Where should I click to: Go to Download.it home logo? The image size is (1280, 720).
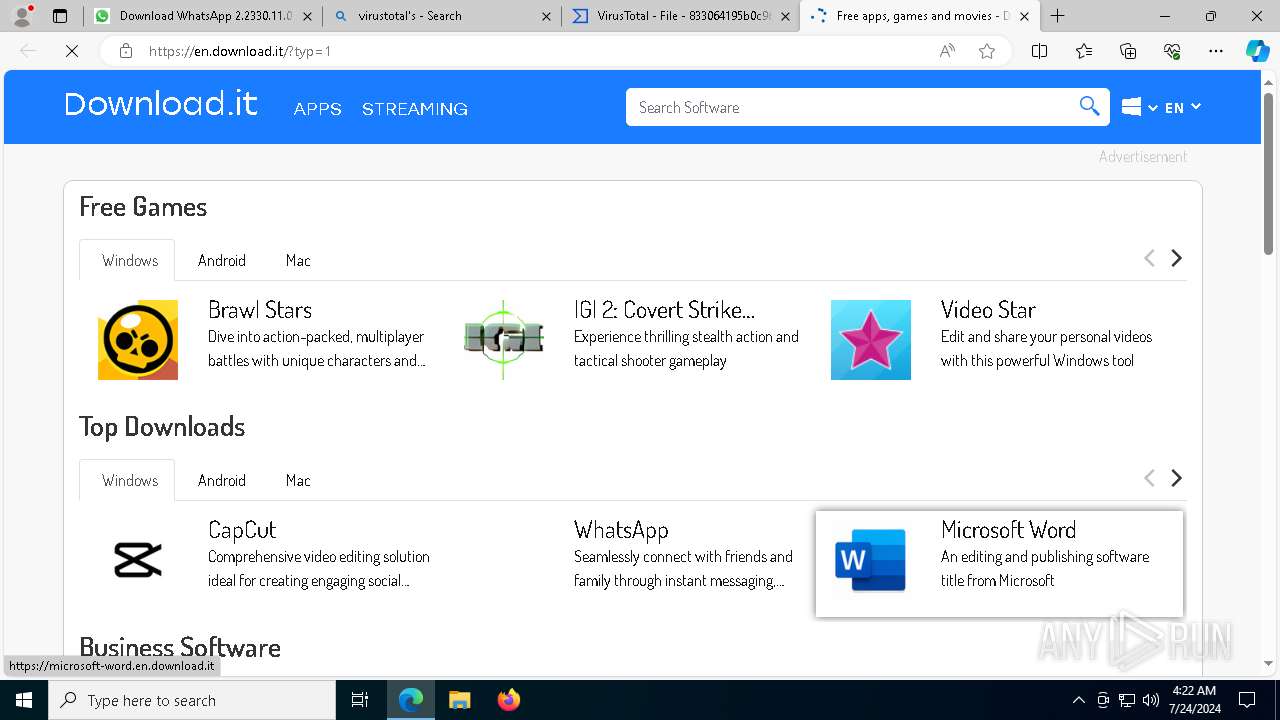(161, 104)
